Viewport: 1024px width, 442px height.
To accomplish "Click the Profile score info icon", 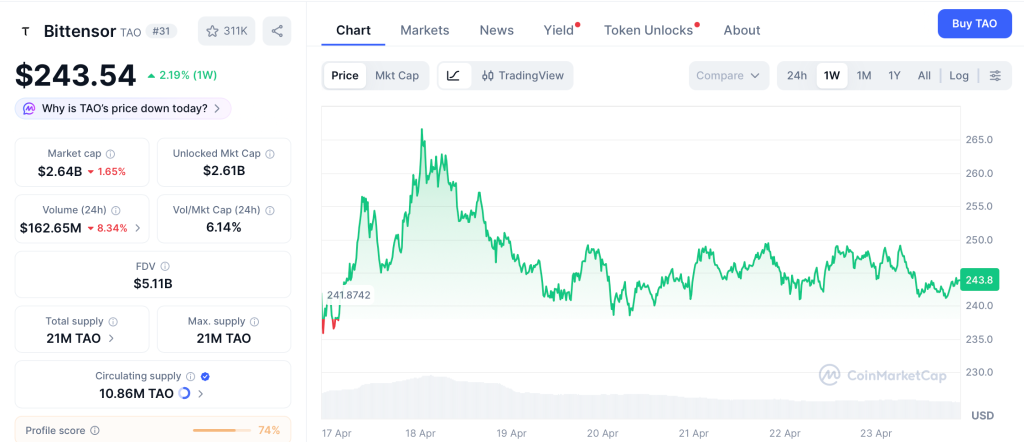I will pyautogui.click(x=95, y=431).
